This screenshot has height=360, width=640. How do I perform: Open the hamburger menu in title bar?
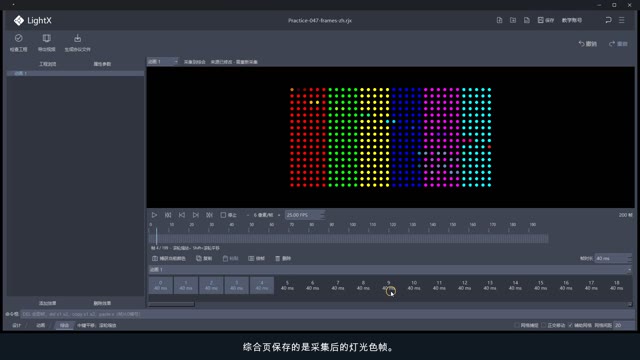(622, 20)
